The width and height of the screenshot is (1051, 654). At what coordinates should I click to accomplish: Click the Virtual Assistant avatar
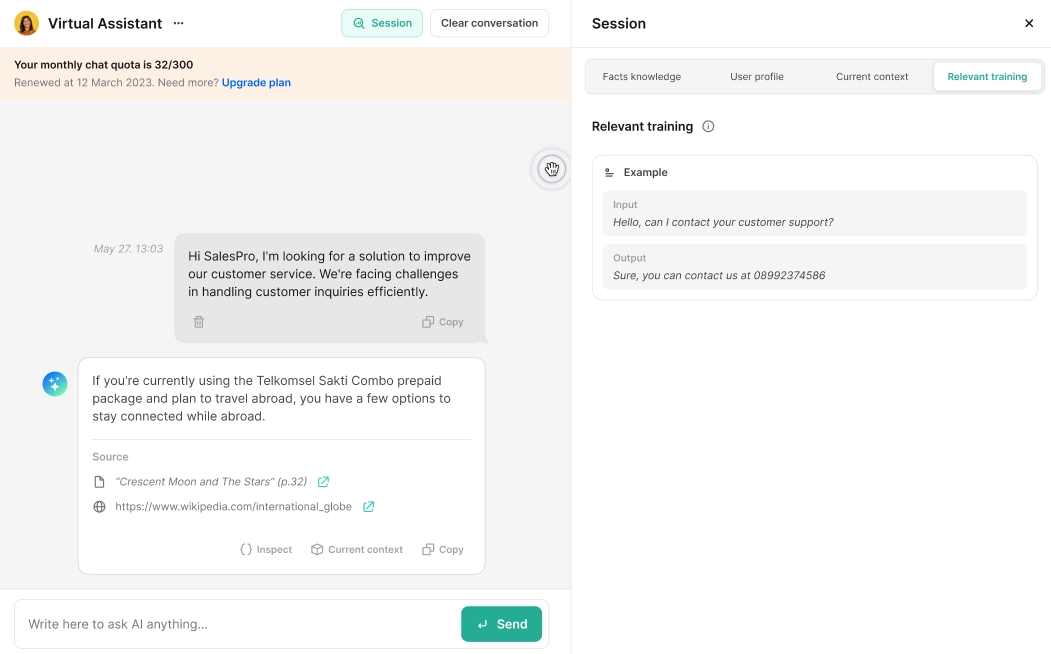click(x=26, y=23)
